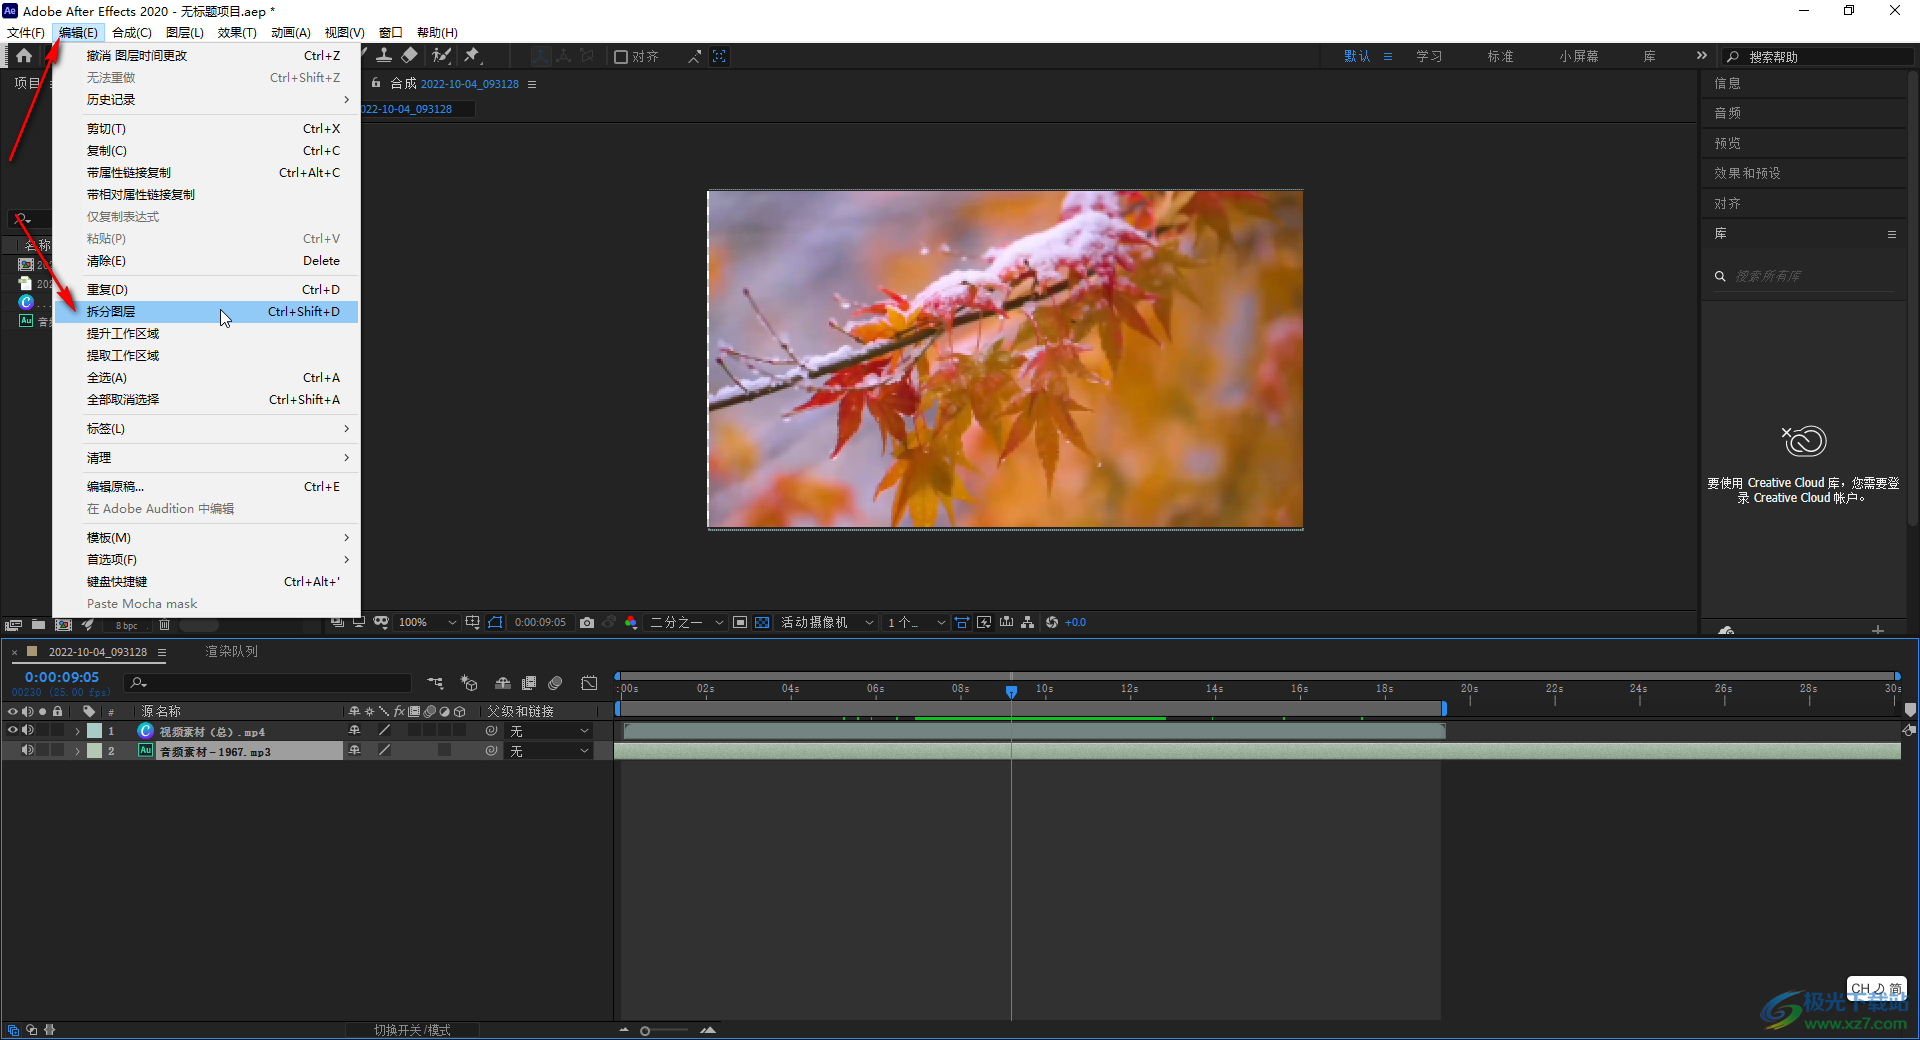1920x1040 pixels.
Task: Click the region of interest icon
Action: click(740, 622)
